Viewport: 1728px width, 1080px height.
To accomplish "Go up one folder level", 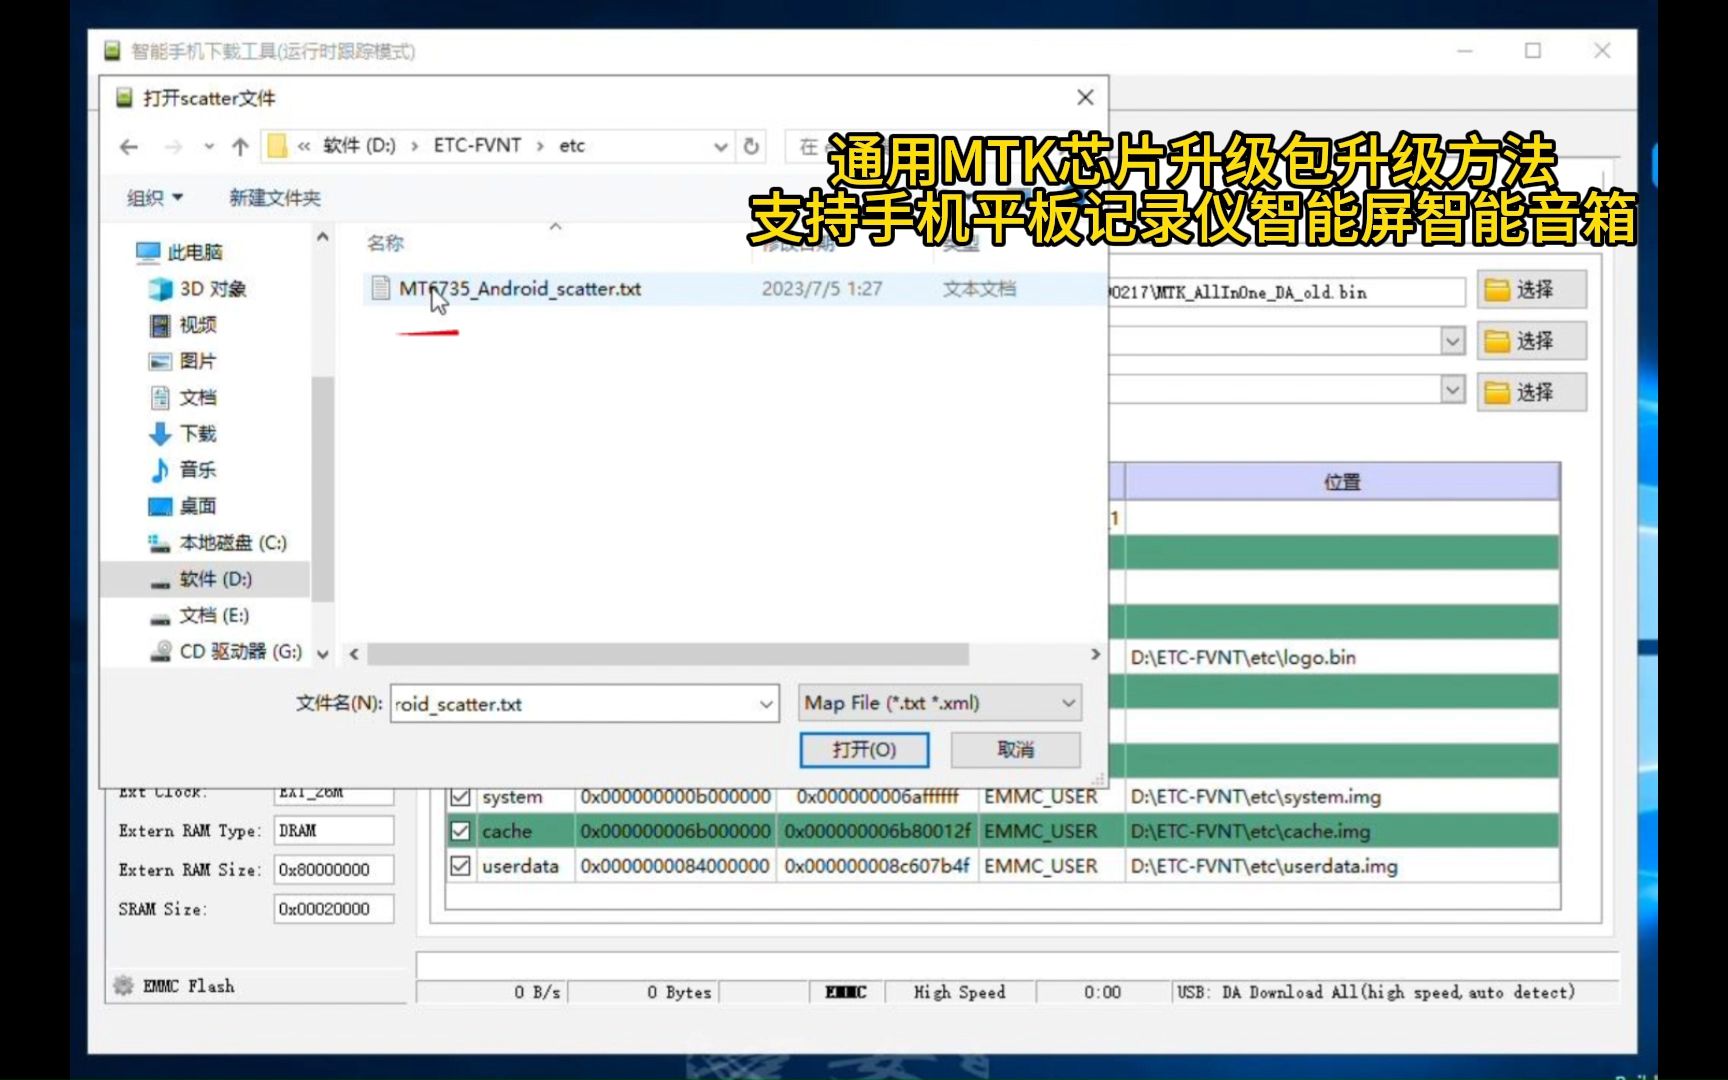I will 240,147.
